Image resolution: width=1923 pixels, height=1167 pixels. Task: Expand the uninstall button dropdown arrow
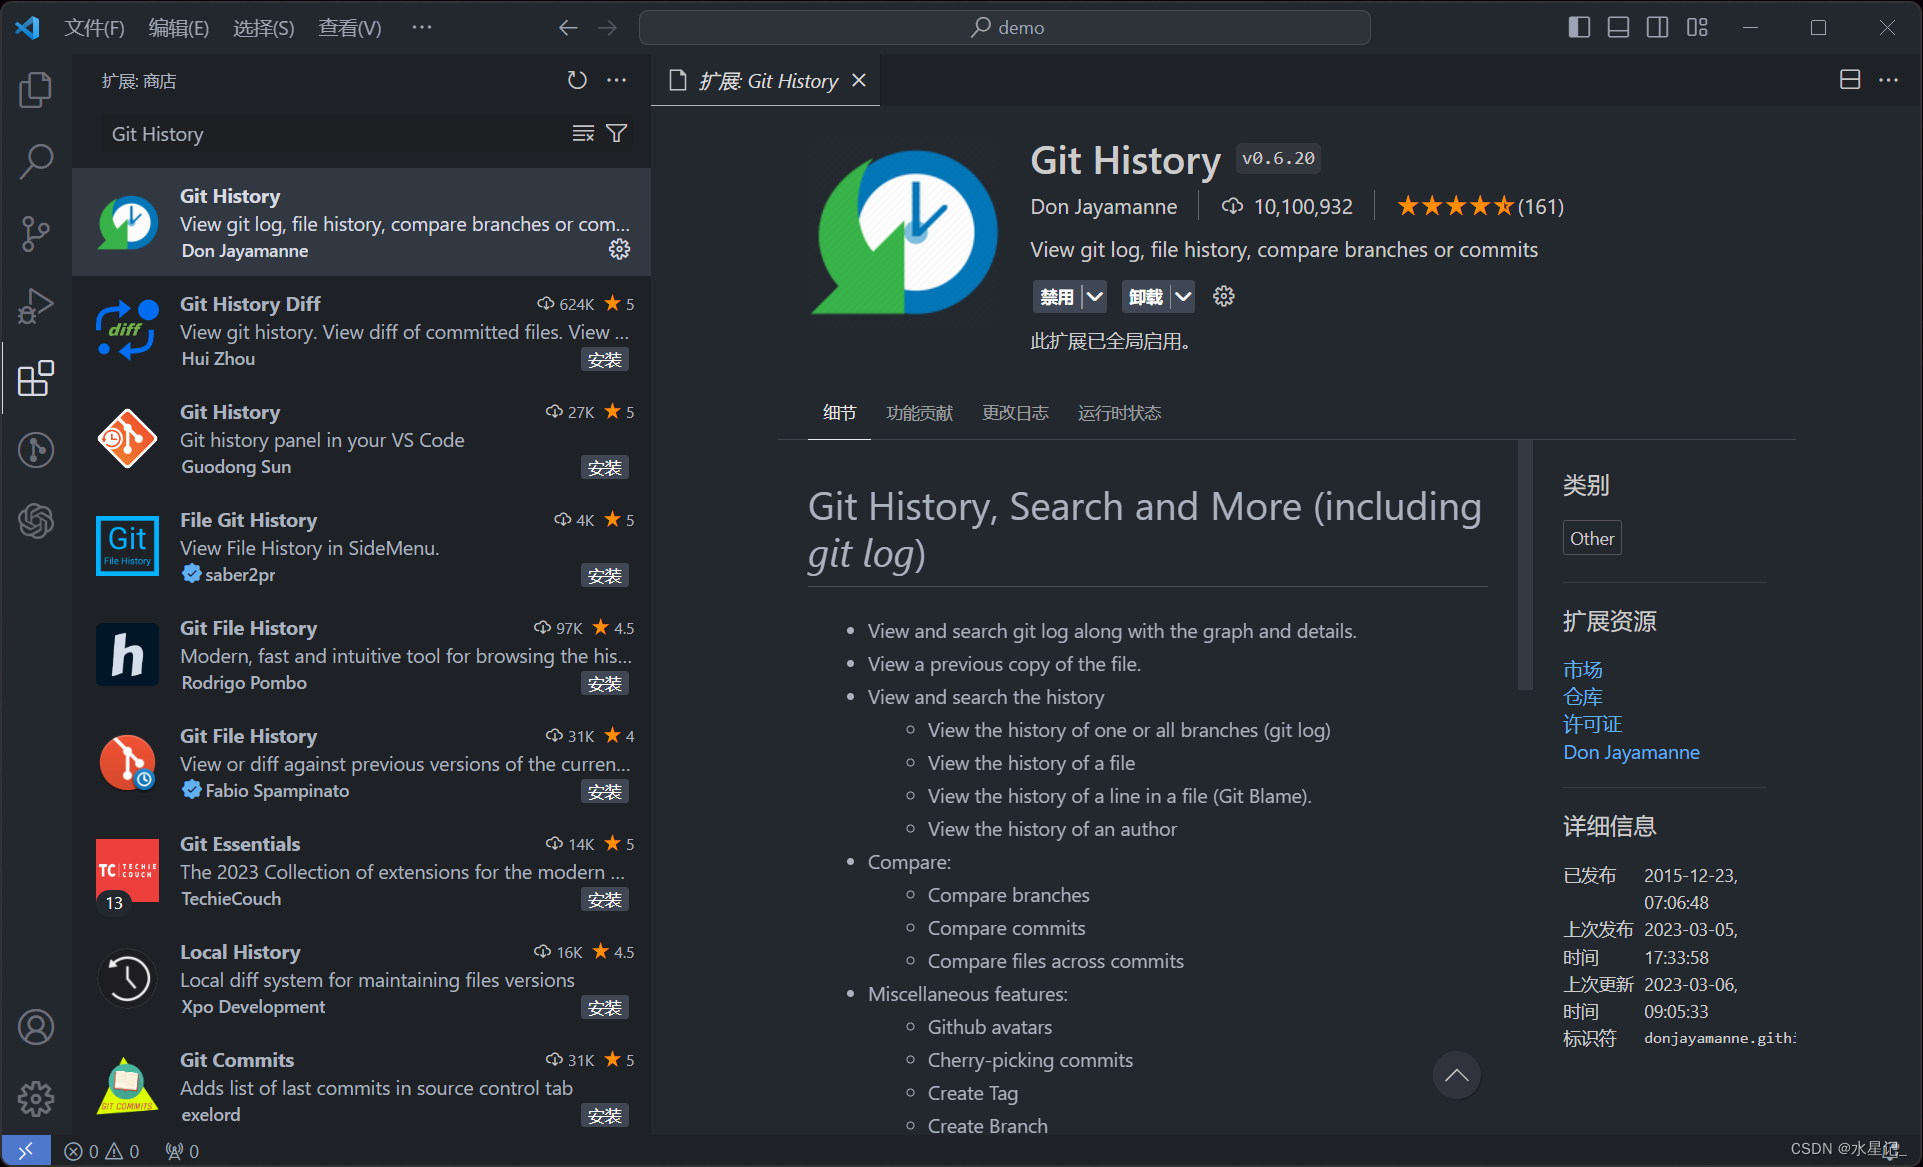pos(1183,296)
